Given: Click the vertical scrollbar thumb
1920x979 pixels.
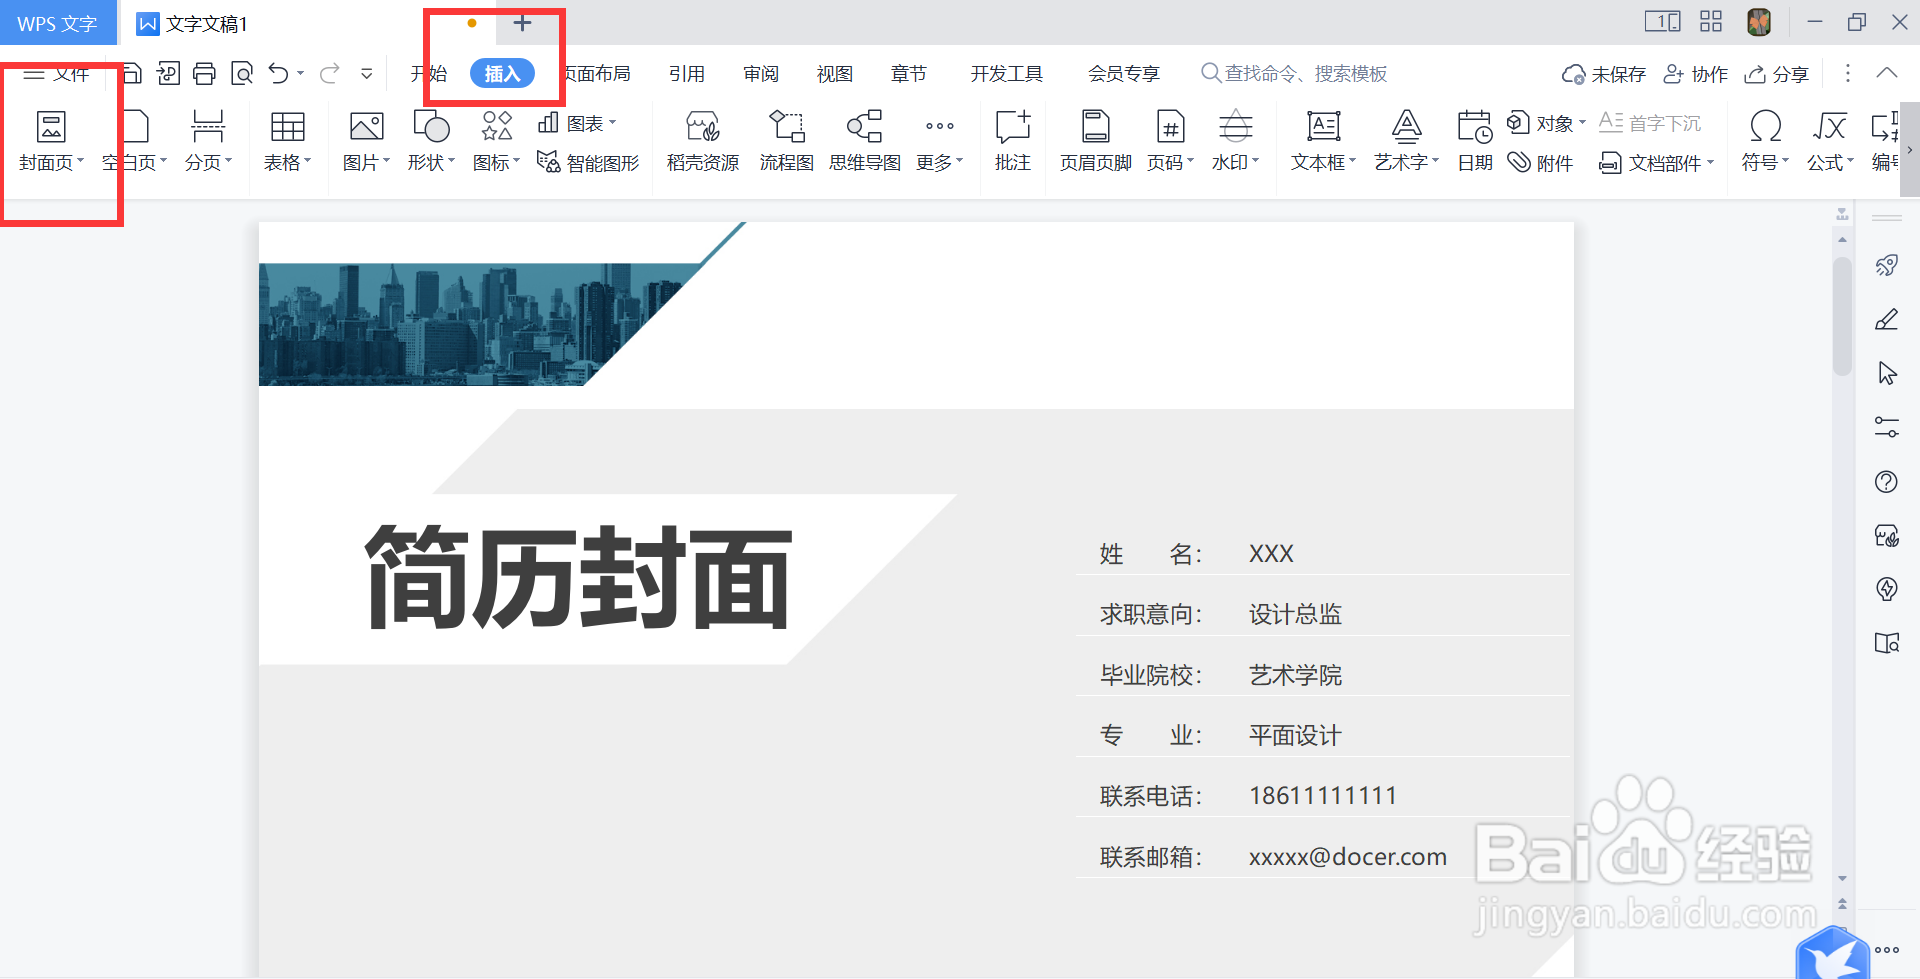Looking at the screenshot, I should coord(1842,315).
